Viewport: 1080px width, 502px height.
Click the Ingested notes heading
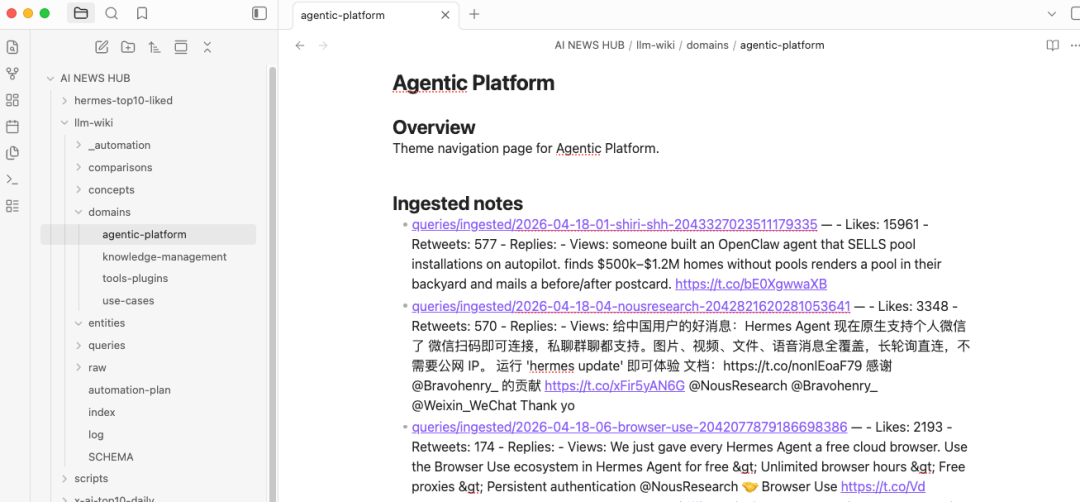point(457,204)
